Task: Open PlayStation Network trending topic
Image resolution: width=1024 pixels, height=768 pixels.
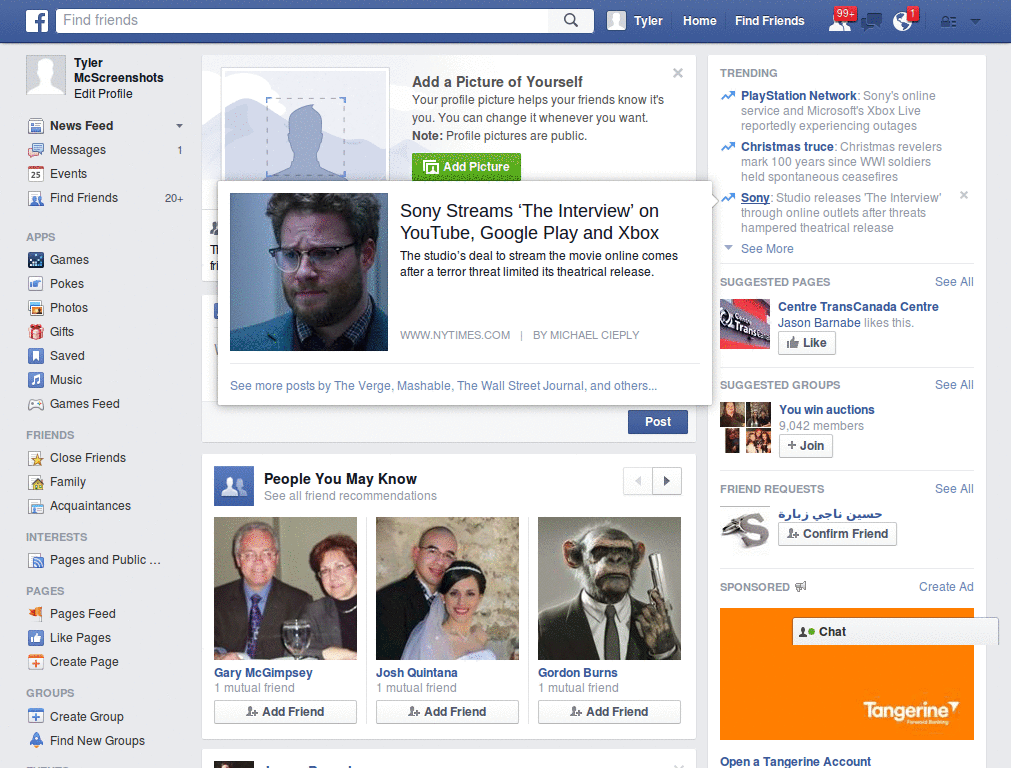Action: click(798, 96)
